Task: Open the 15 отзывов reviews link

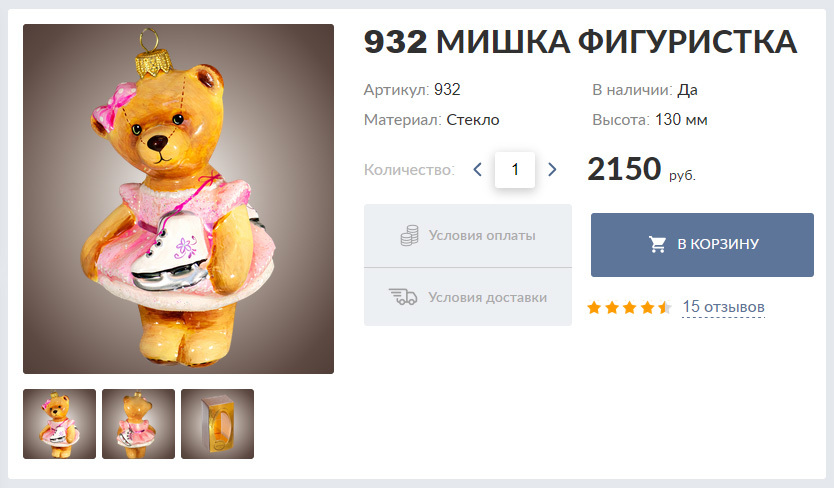Action: [x=723, y=307]
